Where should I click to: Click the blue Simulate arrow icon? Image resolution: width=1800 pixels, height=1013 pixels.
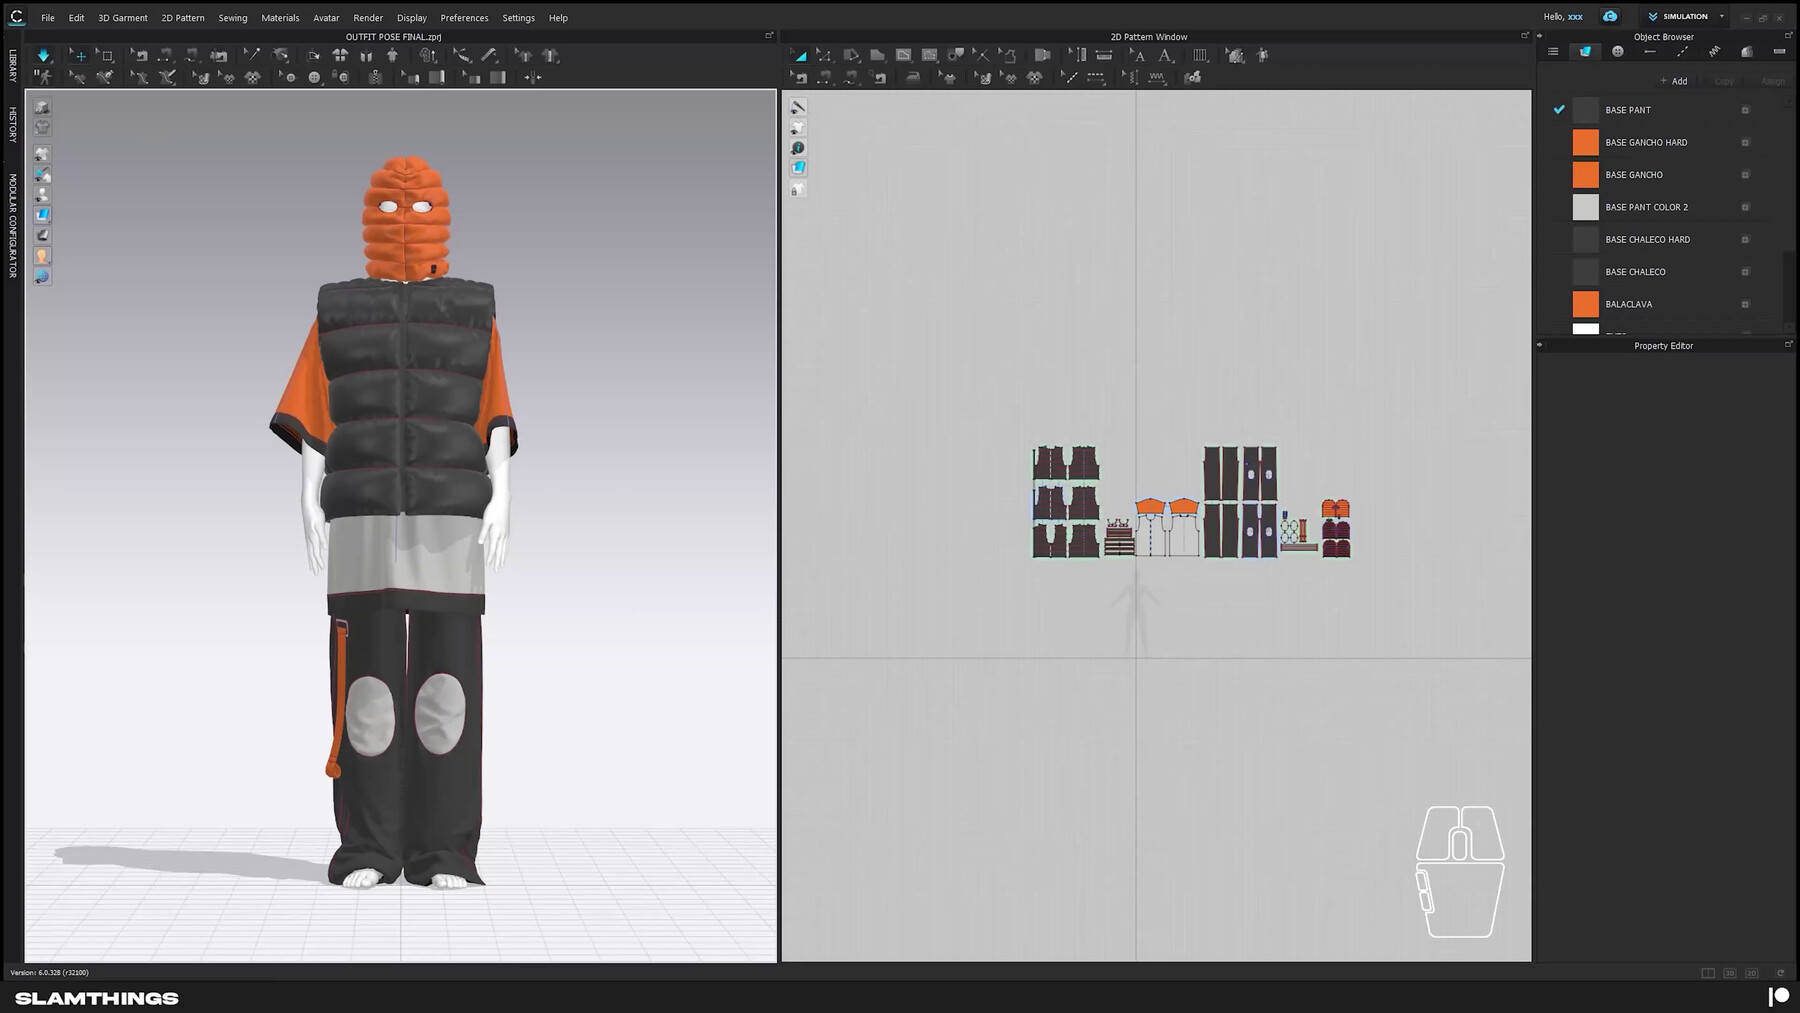click(43, 56)
